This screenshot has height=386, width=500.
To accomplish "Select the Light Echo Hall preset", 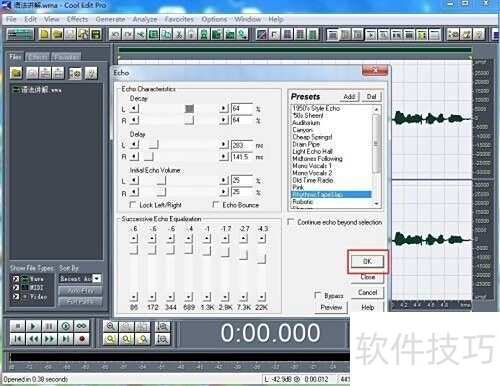I will coord(313,151).
